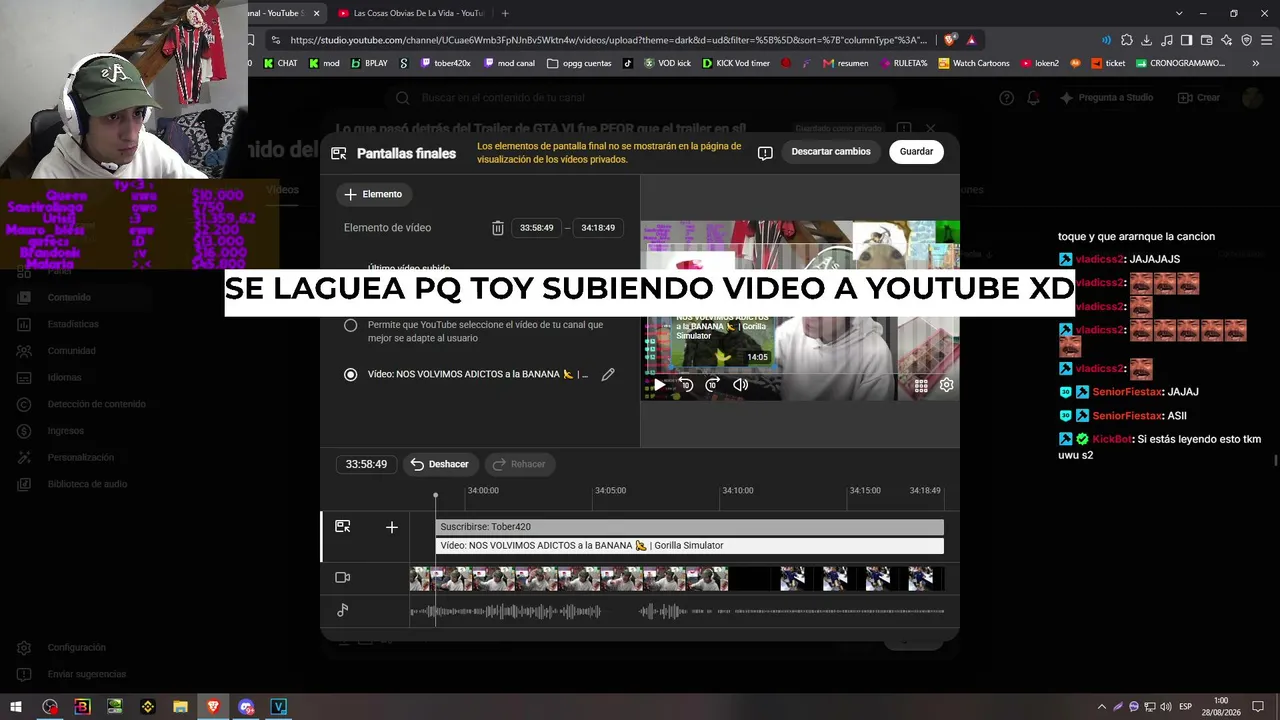1280x720 pixels.
Task: Skip the preview forward 10 seconds
Action: 713,385
